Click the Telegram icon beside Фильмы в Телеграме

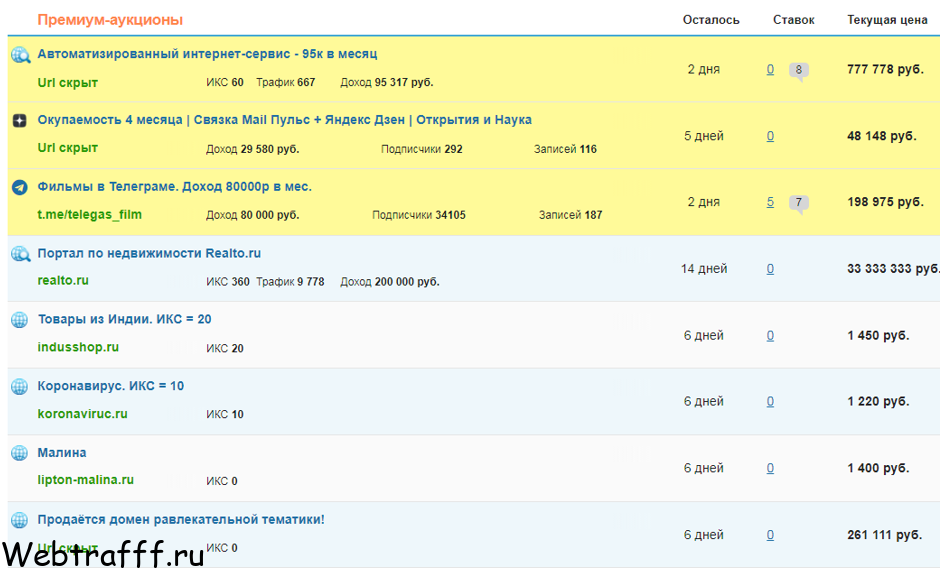pyautogui.click(x=20, y=187)
